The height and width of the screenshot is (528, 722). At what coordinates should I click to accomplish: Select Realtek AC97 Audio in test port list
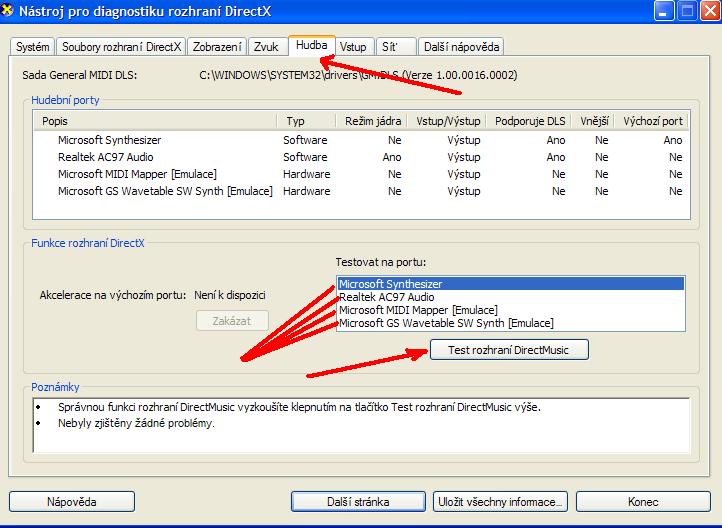pos(386,297)
